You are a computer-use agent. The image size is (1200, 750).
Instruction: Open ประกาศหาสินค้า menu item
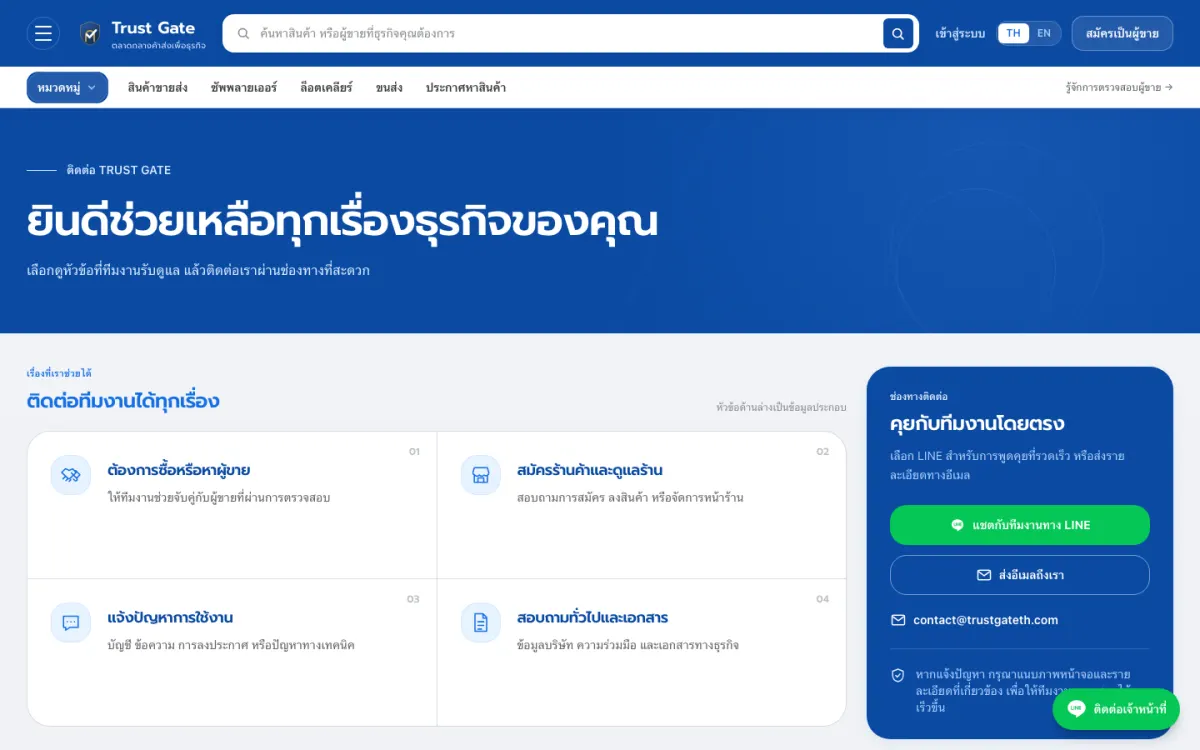point(466,88)
